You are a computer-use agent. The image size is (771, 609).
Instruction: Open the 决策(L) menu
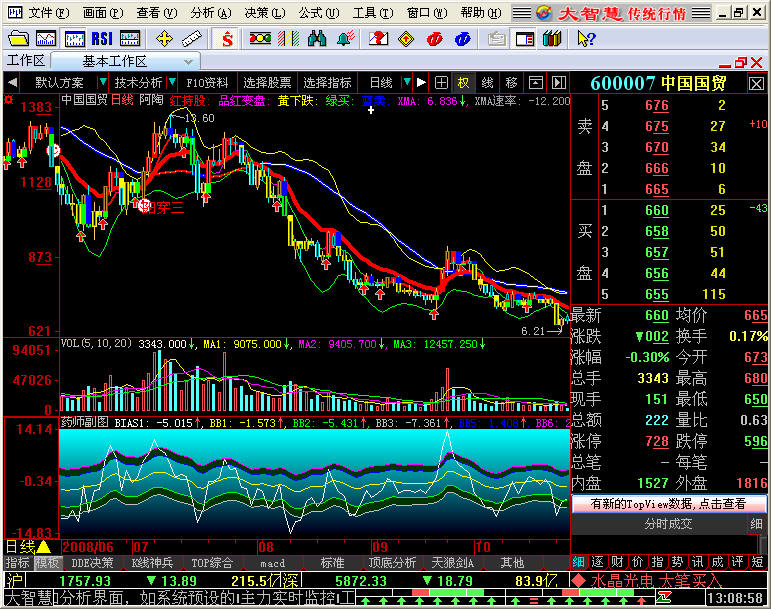coord(265,13)
